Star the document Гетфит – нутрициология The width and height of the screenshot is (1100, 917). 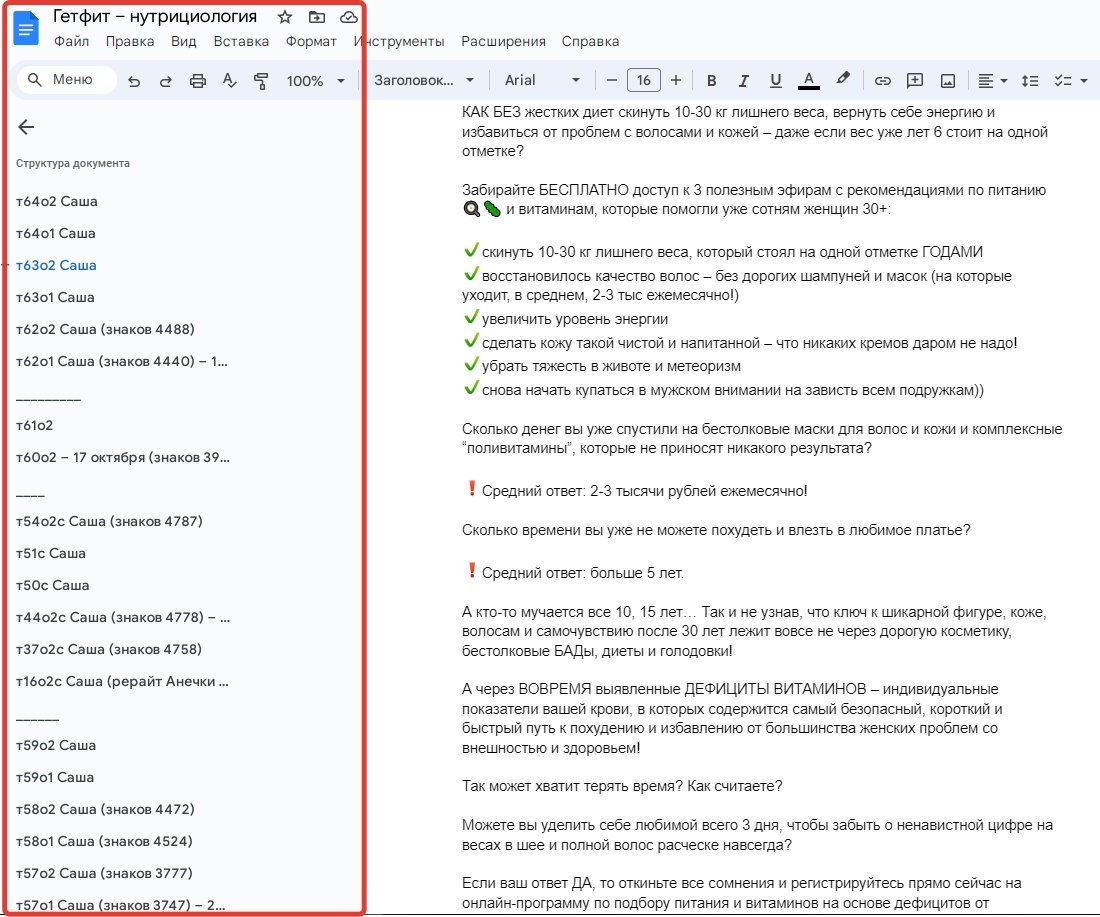tap(285, 17)
